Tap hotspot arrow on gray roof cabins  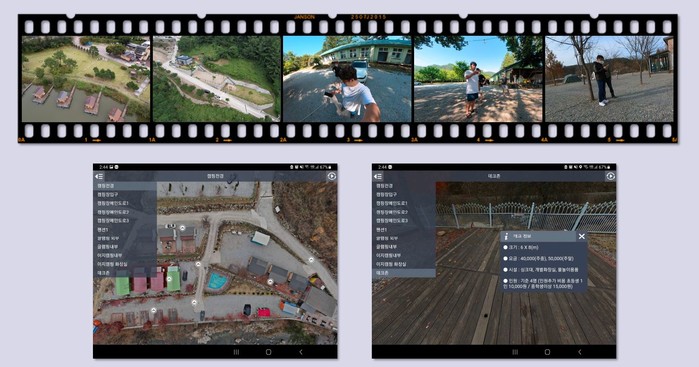click(x=270, y=282)
